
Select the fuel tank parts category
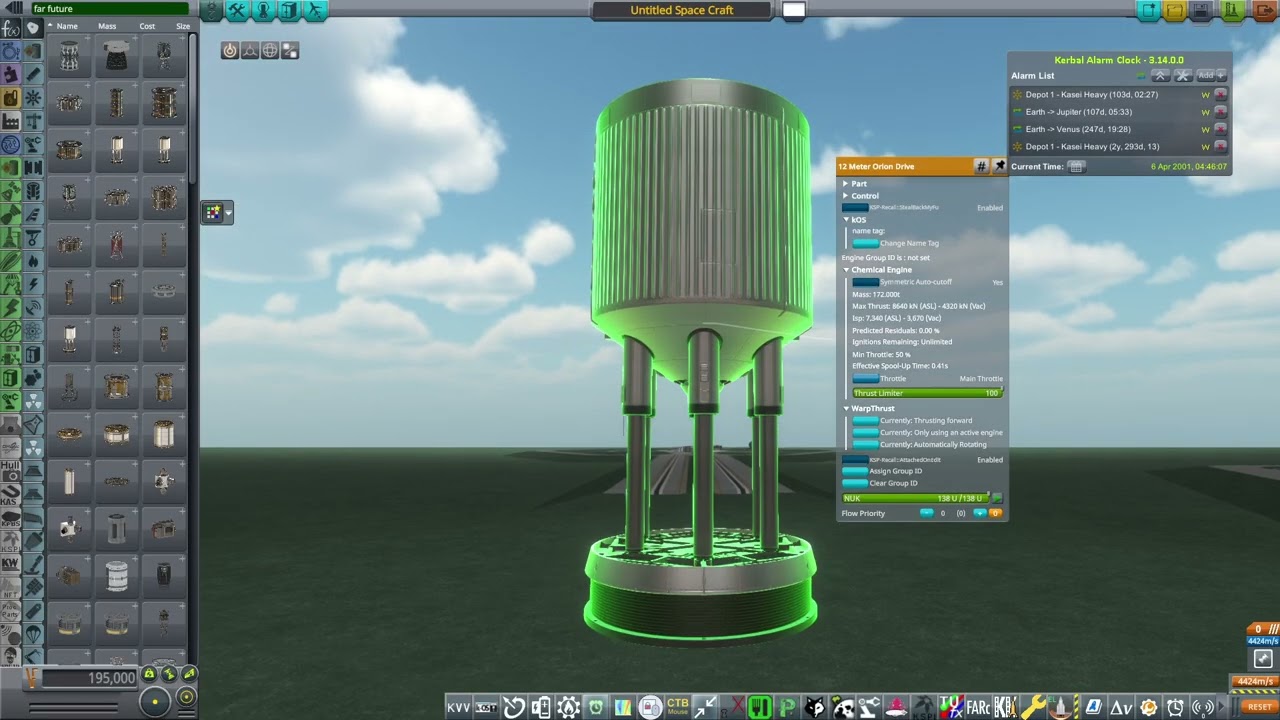pos(10,98)
